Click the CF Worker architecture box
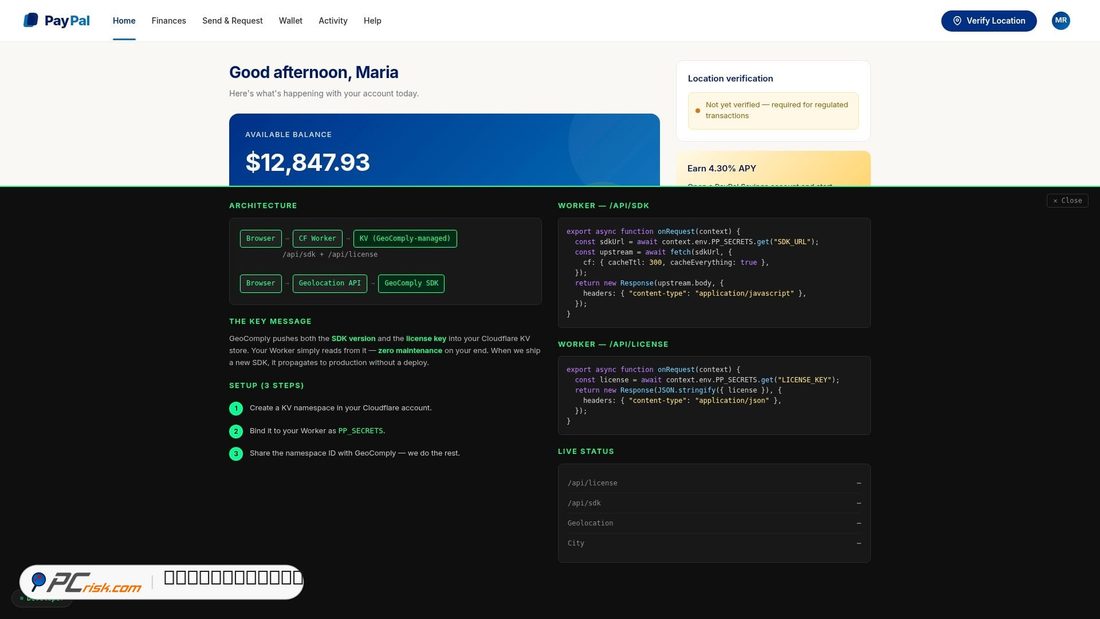1100x619 pixels. [x=317, y=239]
